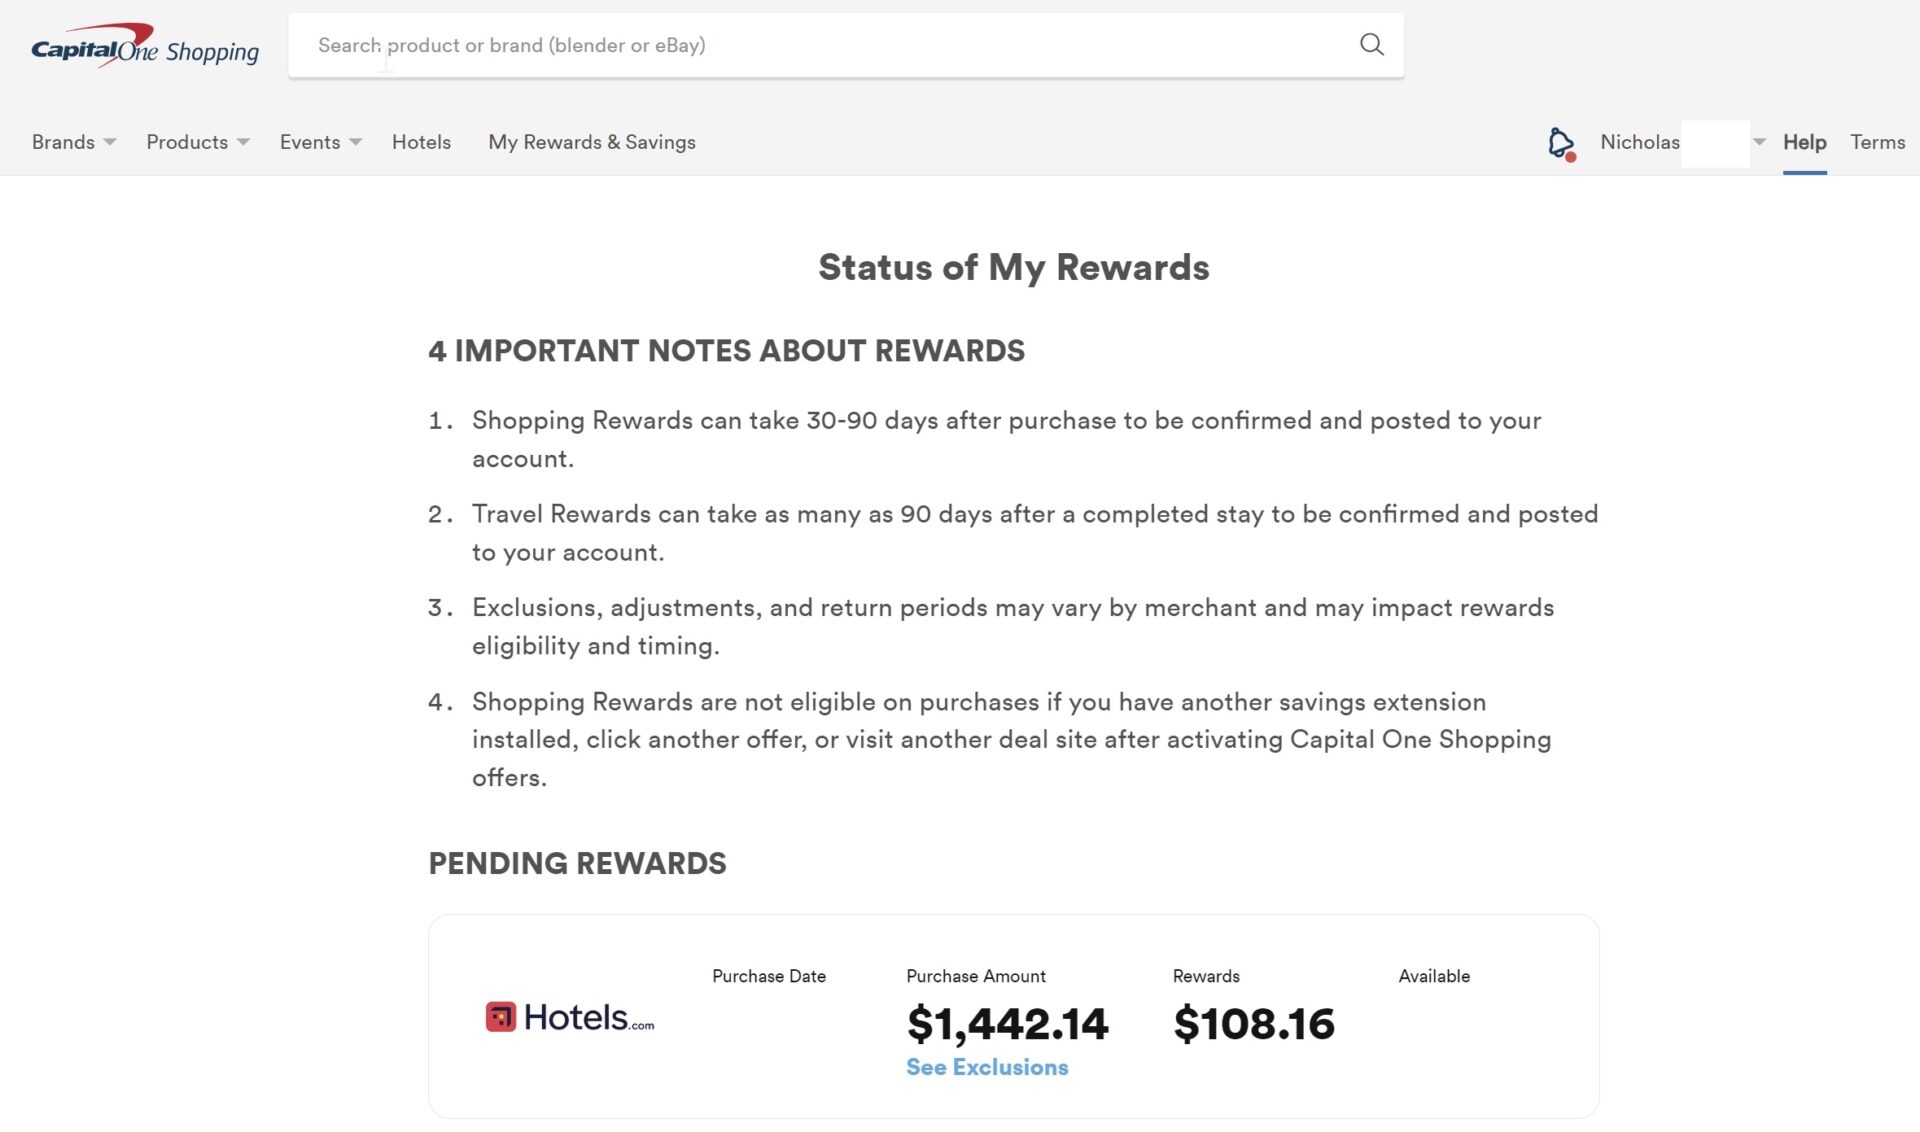This screenshot has height=1132, width=1920.
Task: Click See Exclusions under the purchase amount
Action: click(986, 1067)
